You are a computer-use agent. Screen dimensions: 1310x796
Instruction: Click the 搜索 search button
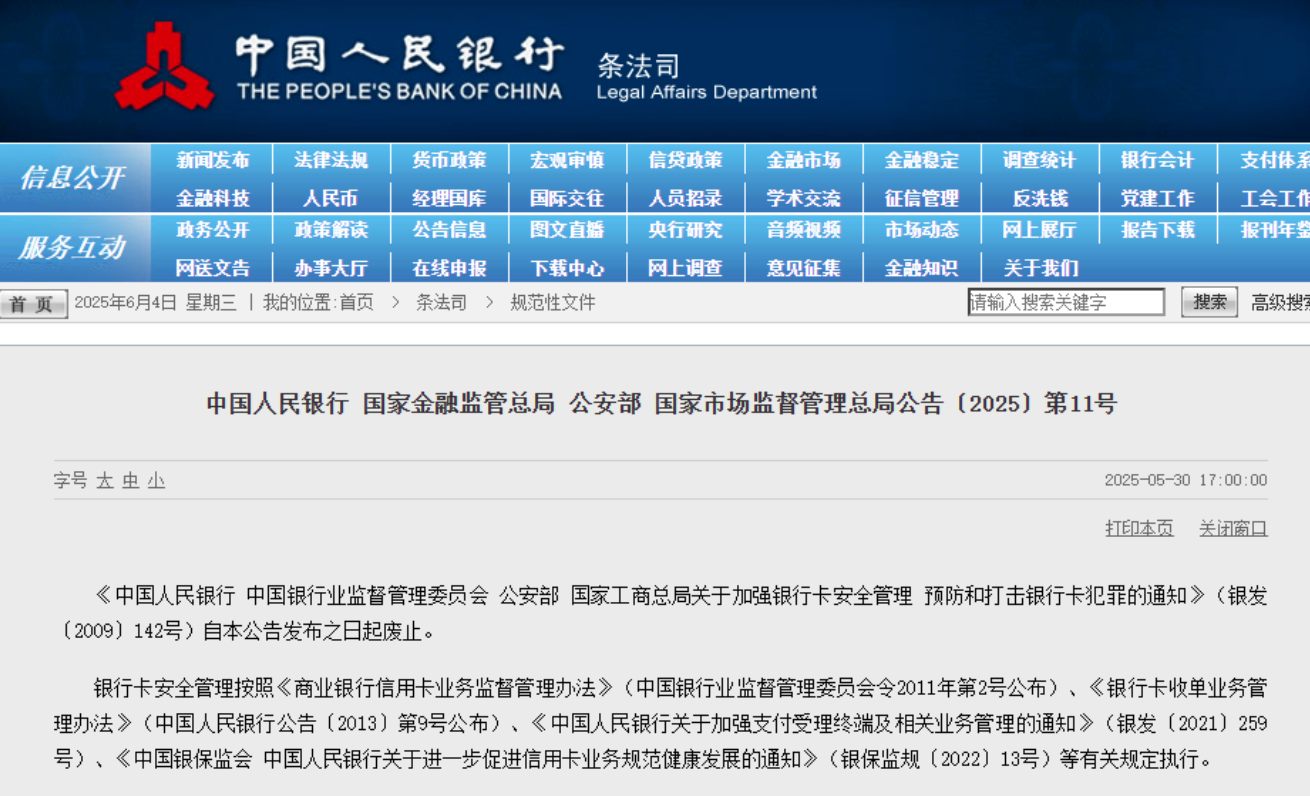click(1209, 302)
